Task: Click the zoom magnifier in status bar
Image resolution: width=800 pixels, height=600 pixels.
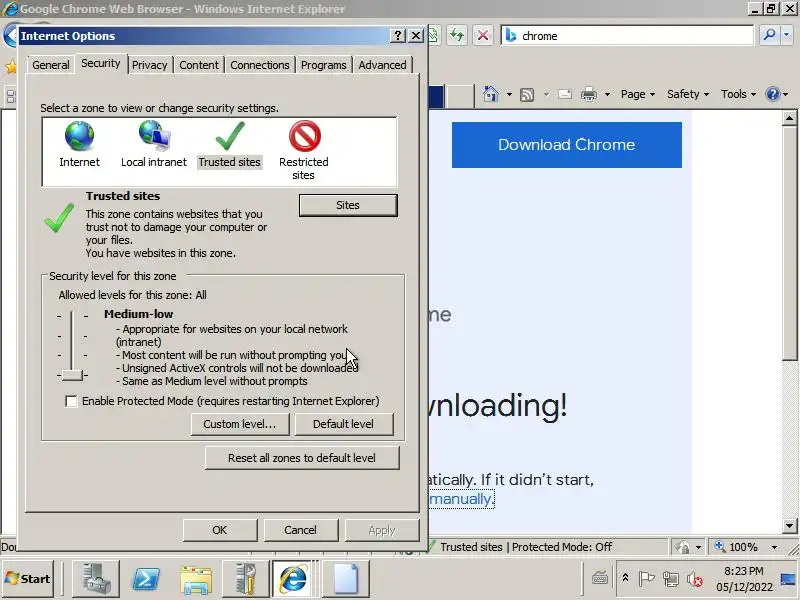Action: [x=720, y=546]
